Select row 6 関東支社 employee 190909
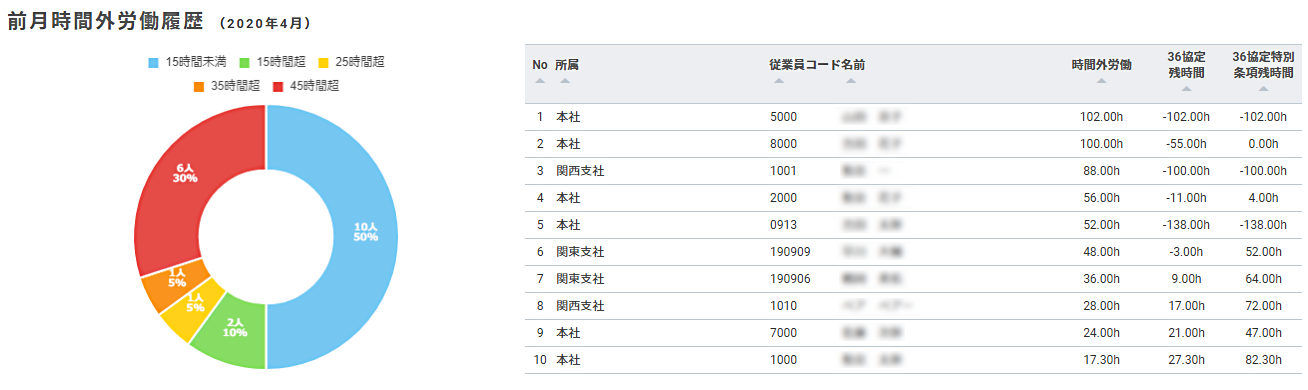 coord(916,252)
